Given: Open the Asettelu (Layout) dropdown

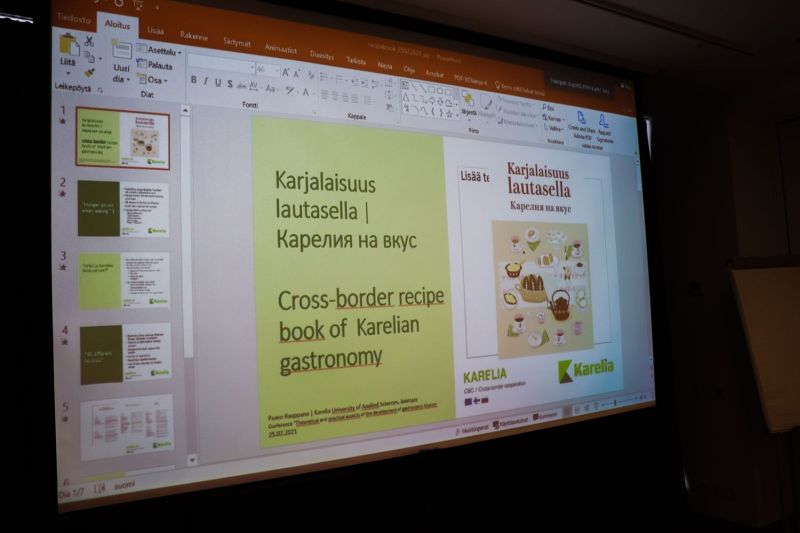Looking at the screenshot, I should (159, 50).
